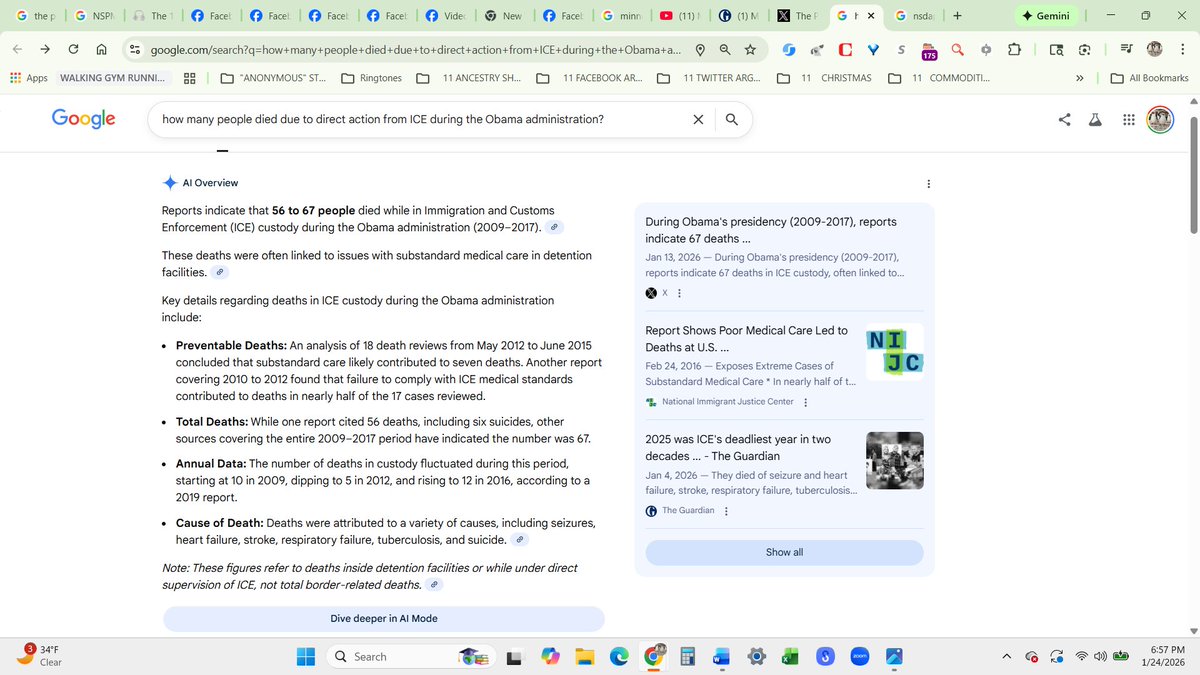Viewport: 1200px width, 675px height.
Task: Open Word from the taskbar
Action: pyautogui.click(x=722, y=657)
